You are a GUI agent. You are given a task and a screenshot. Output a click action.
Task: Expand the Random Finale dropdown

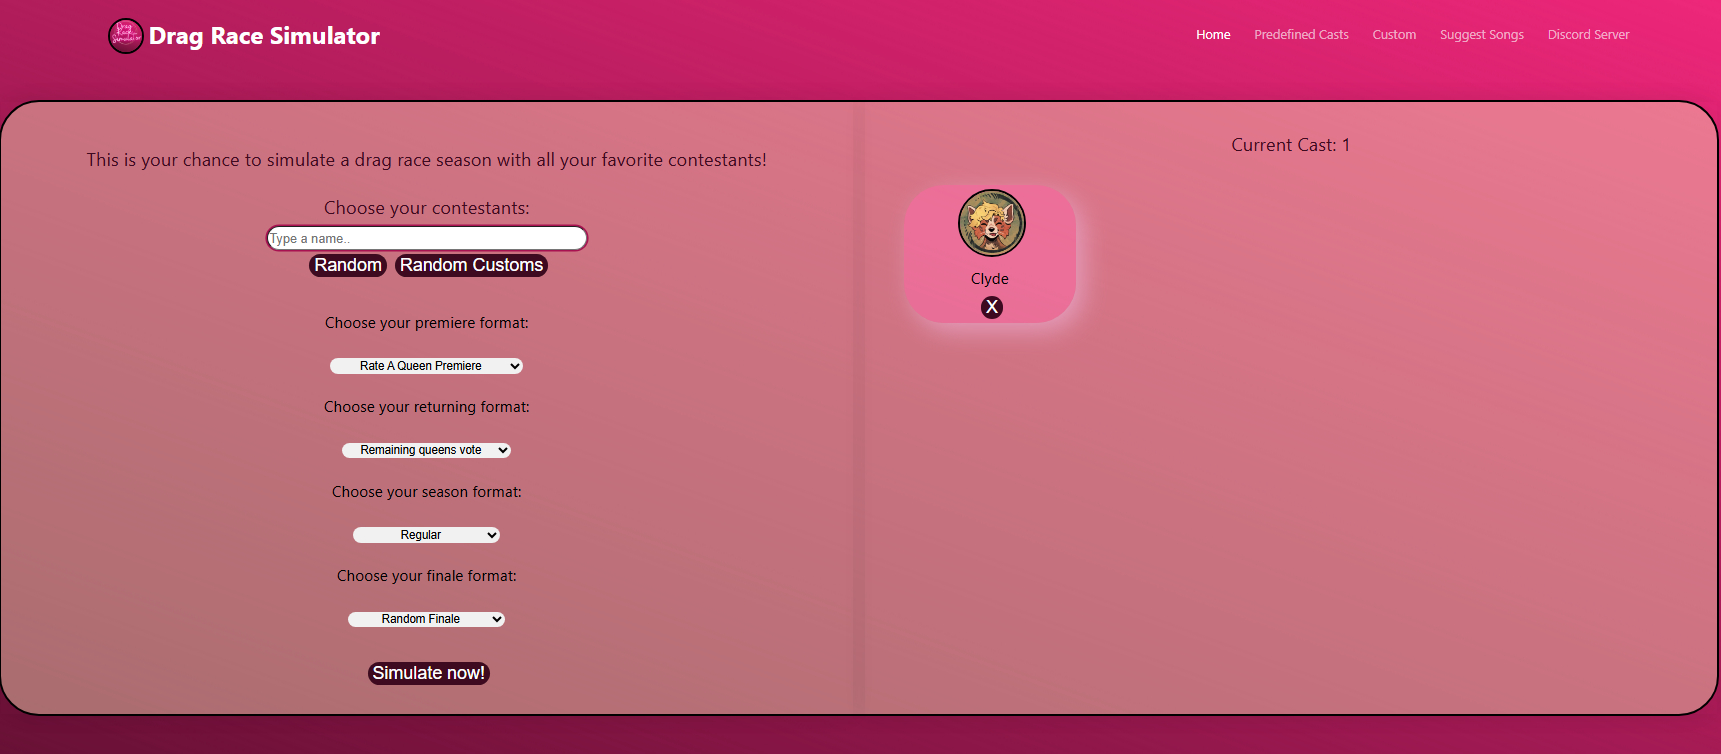(426, 619)
